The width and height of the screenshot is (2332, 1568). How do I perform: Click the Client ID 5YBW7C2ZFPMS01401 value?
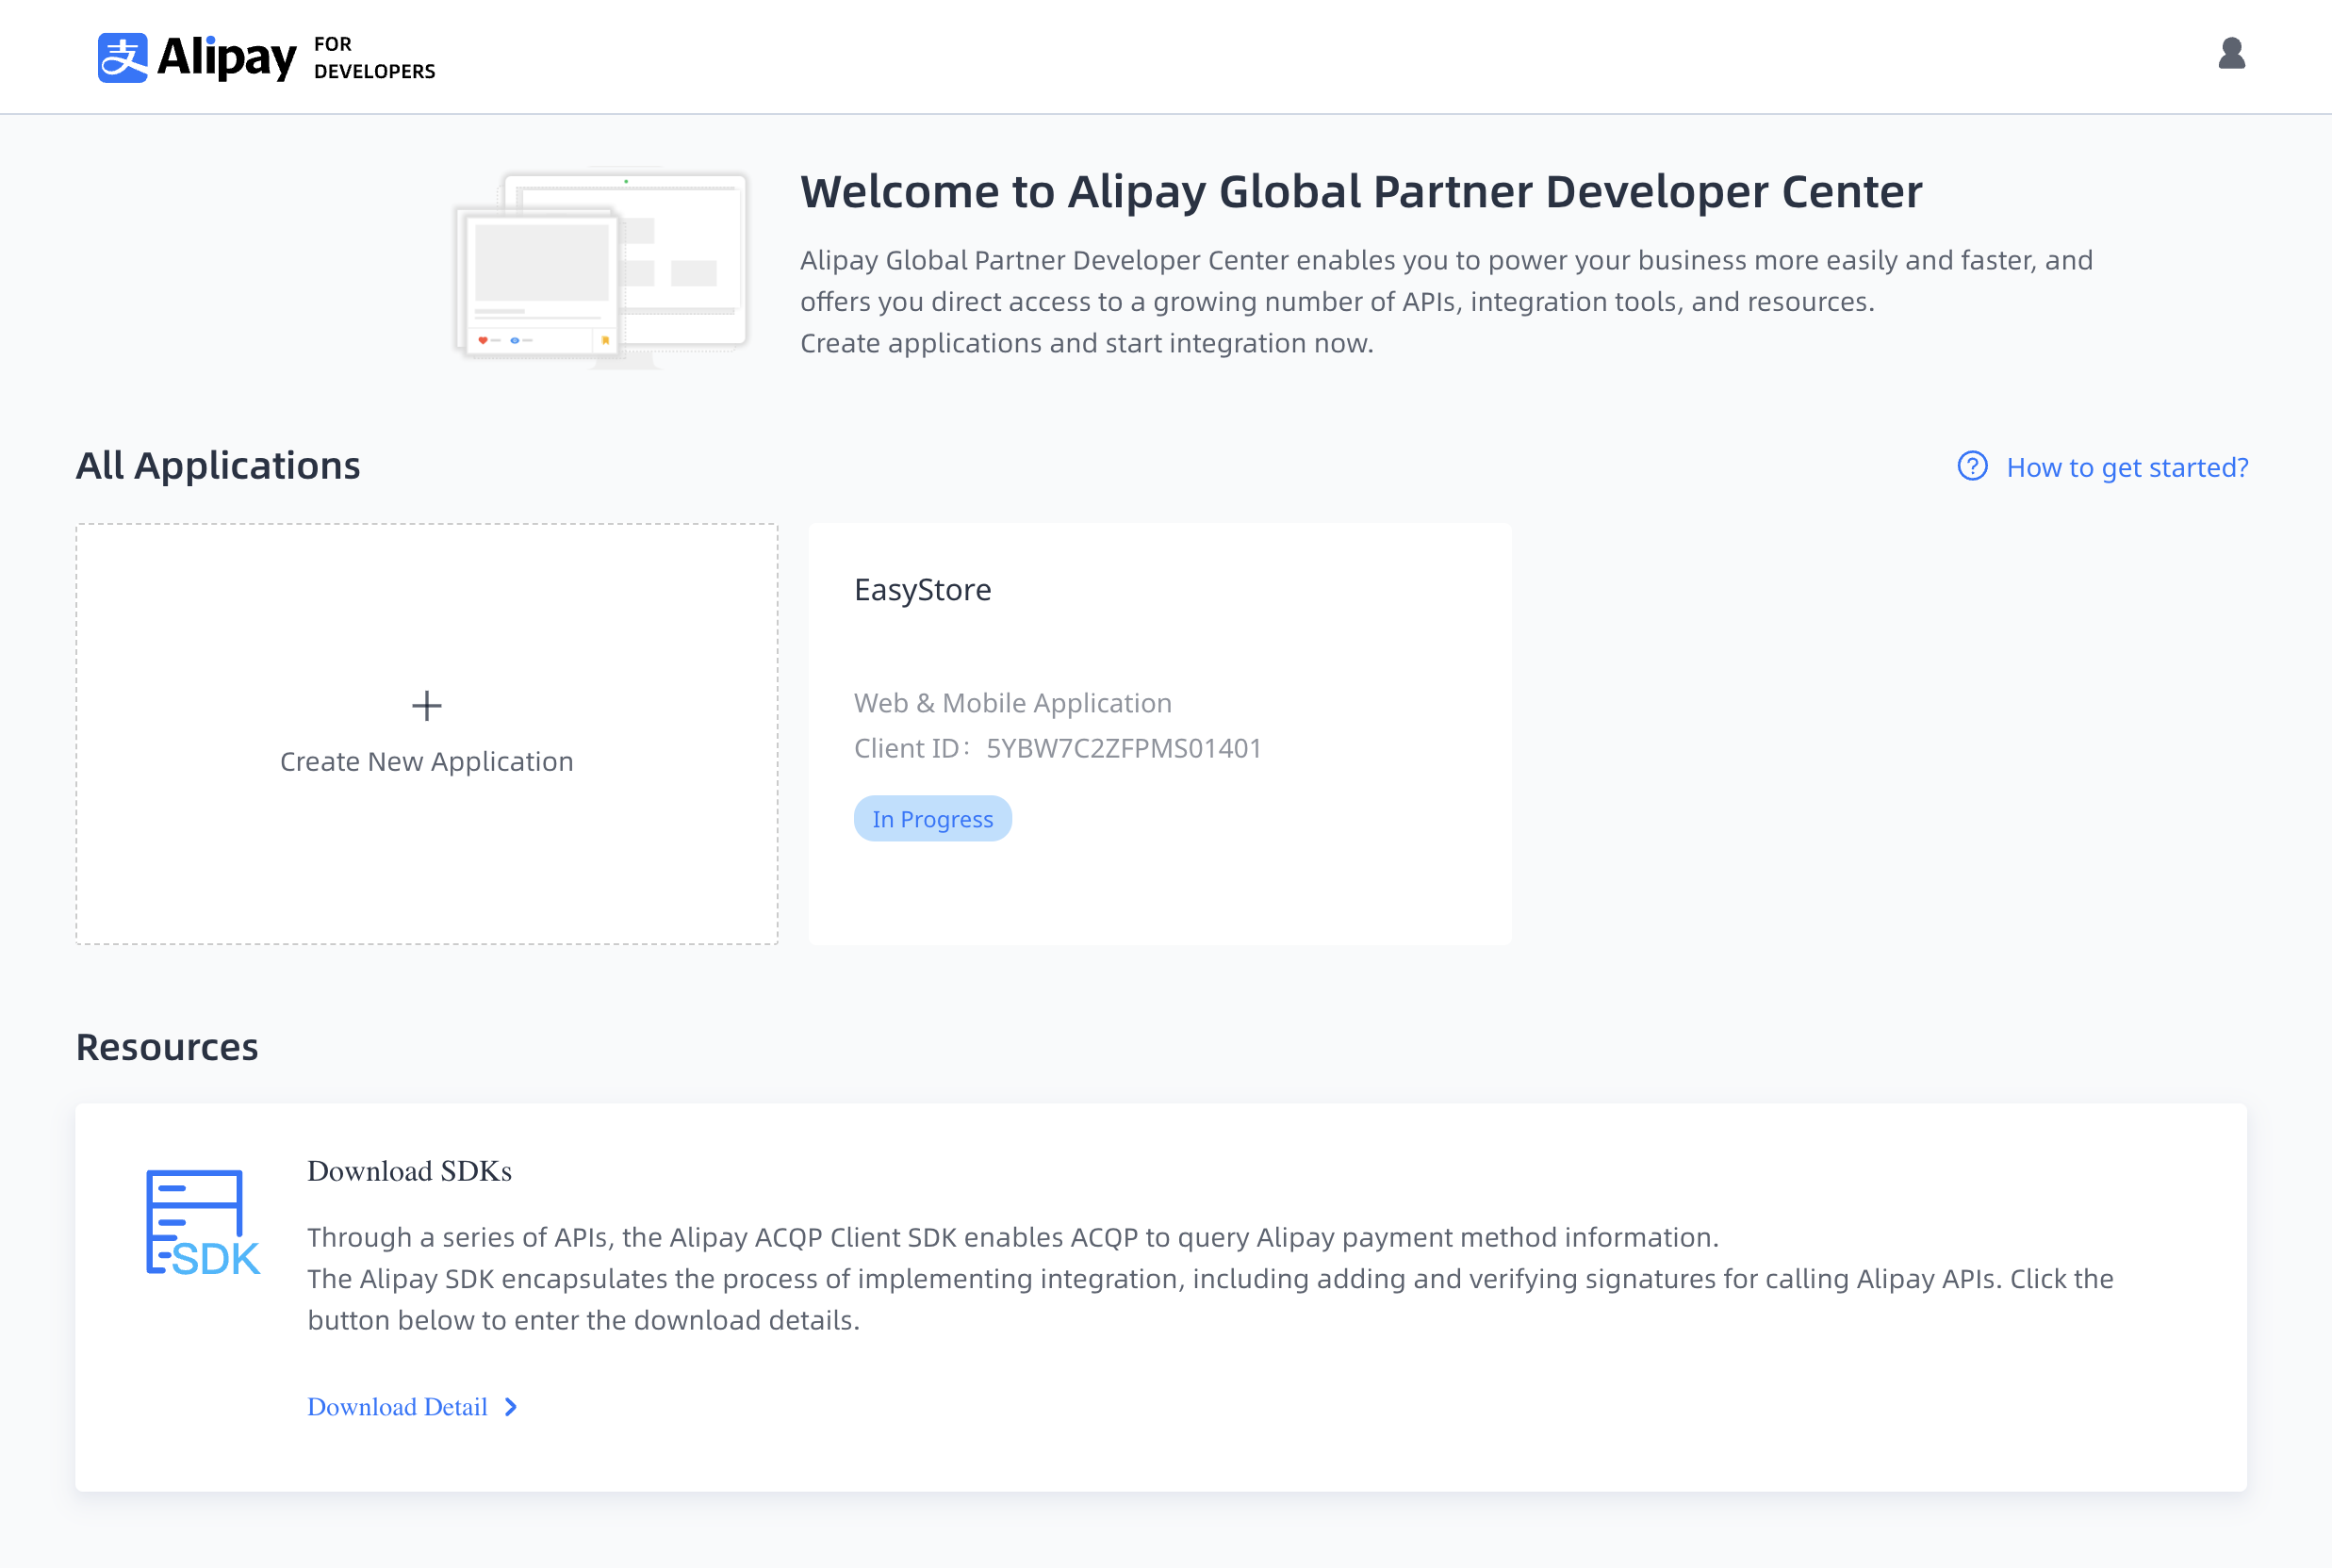point(1123,749)
